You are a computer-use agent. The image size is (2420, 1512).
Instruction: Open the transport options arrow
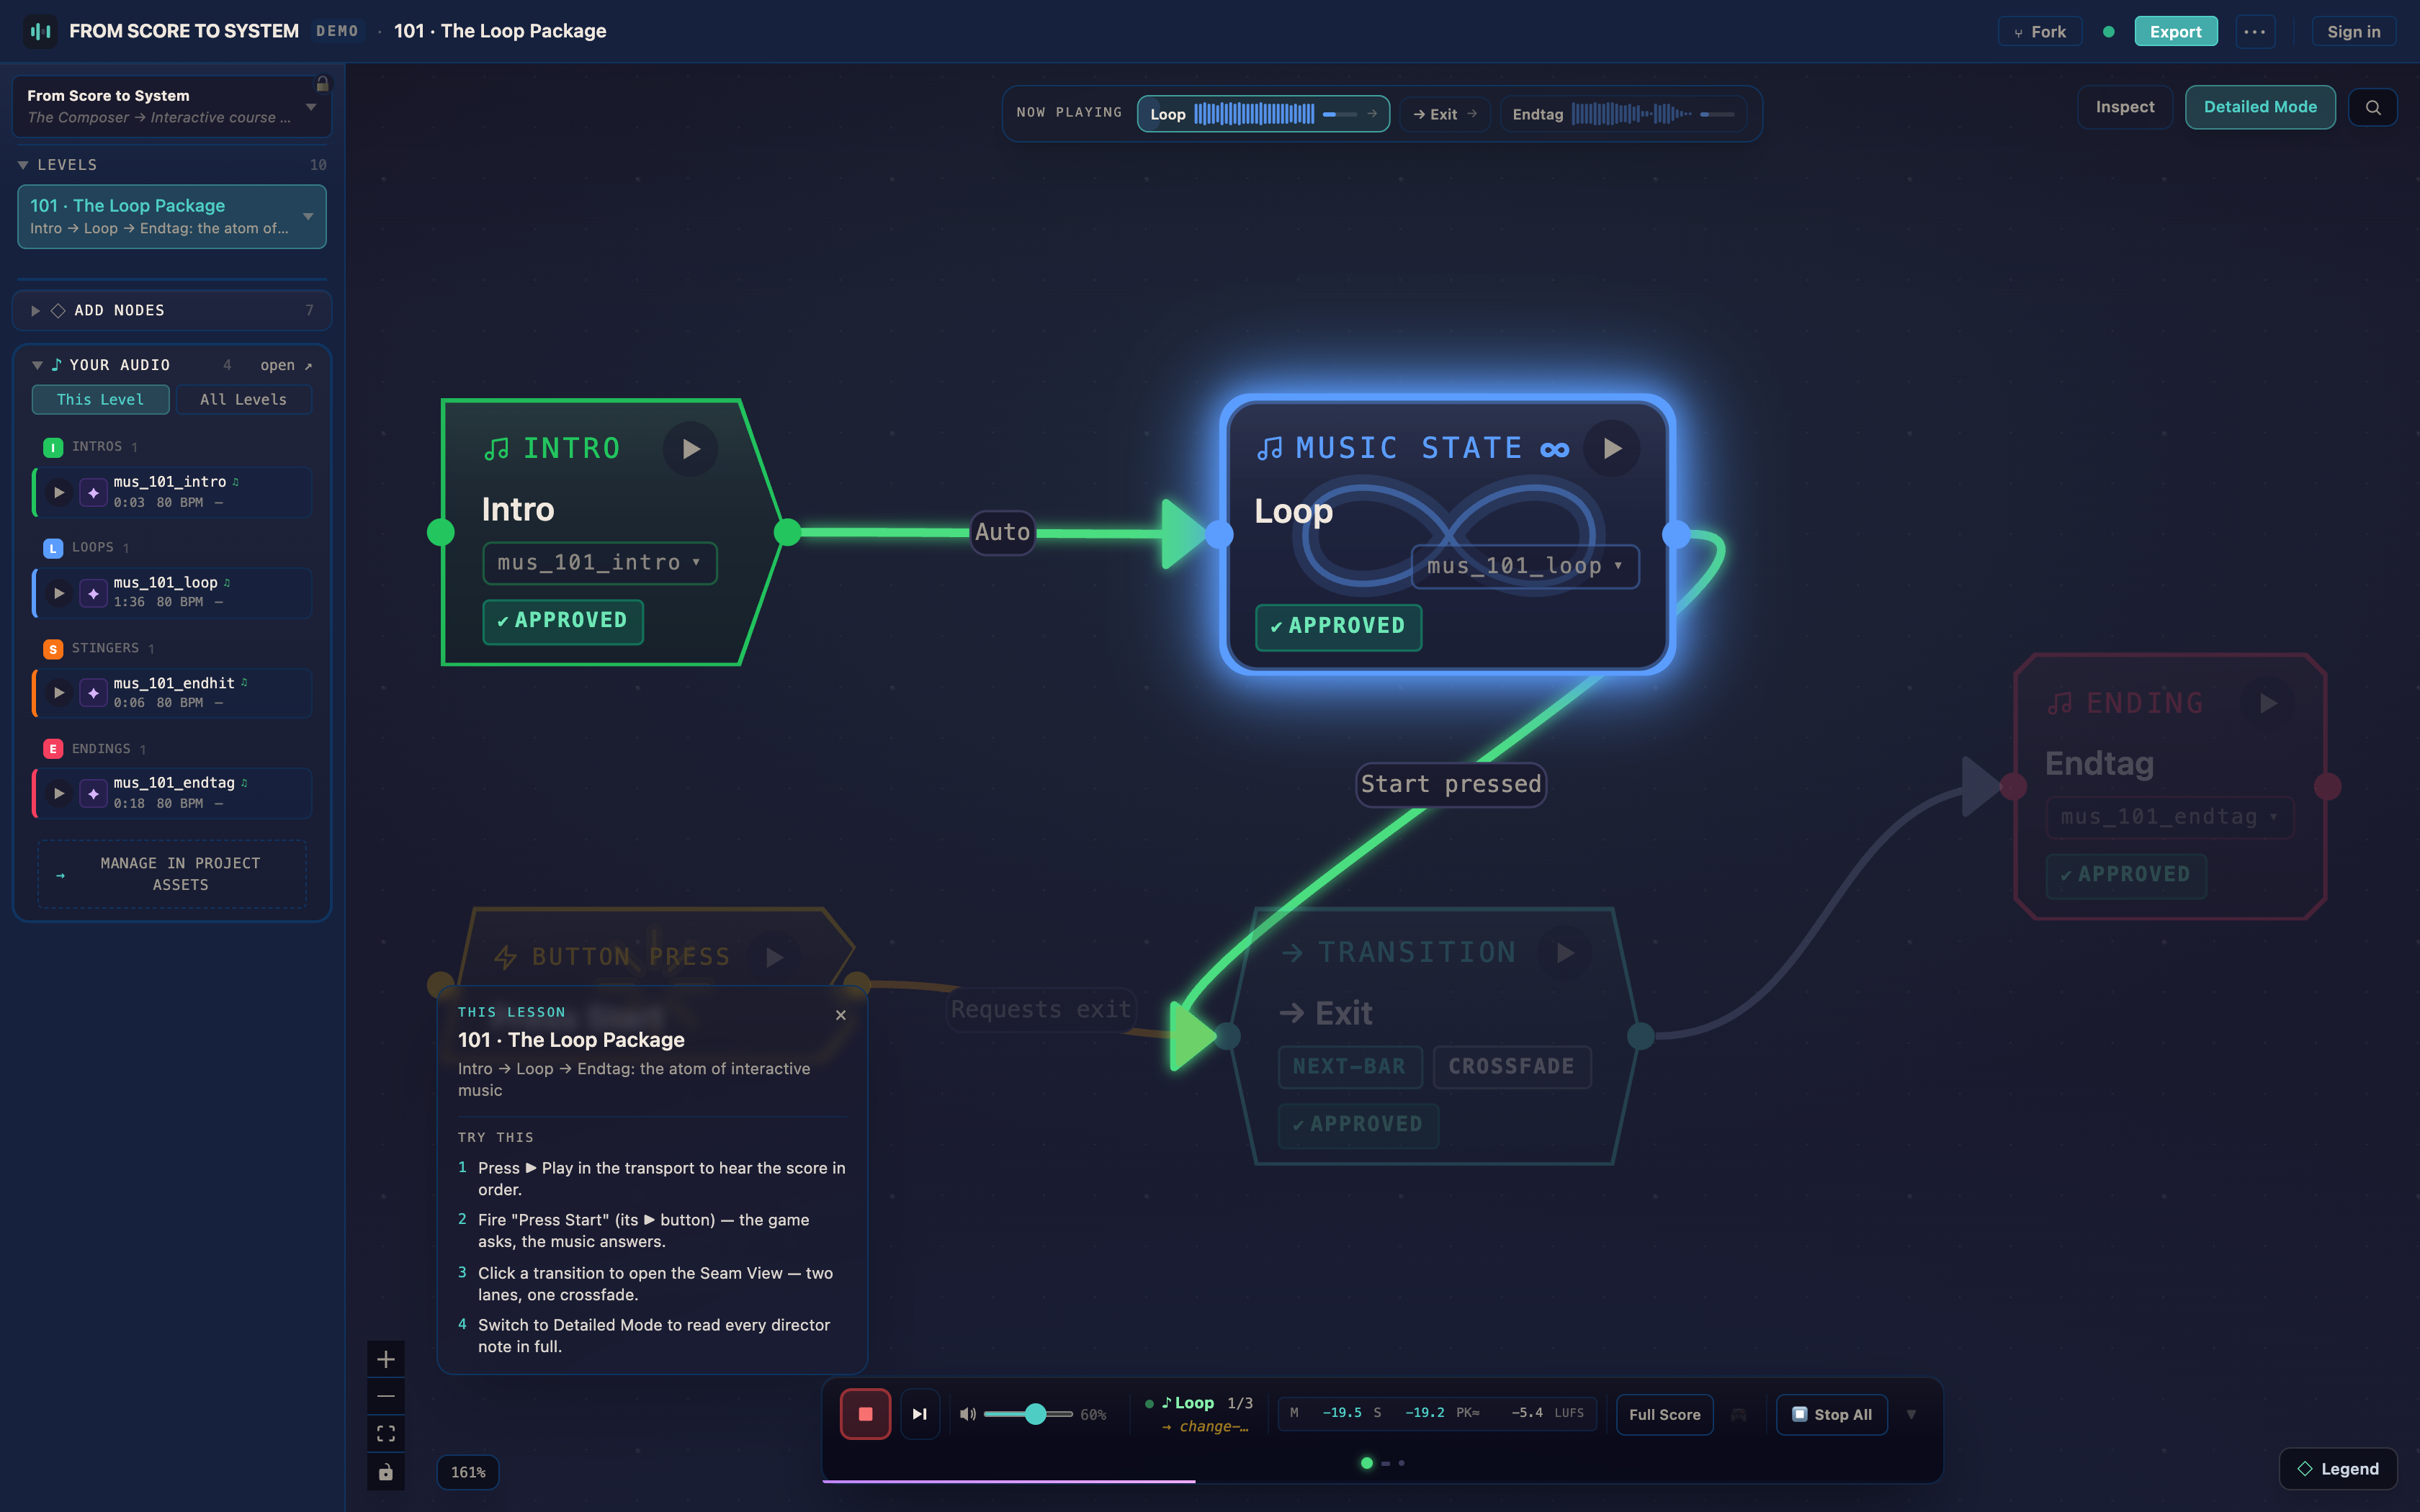[x=1911, y=1414]
